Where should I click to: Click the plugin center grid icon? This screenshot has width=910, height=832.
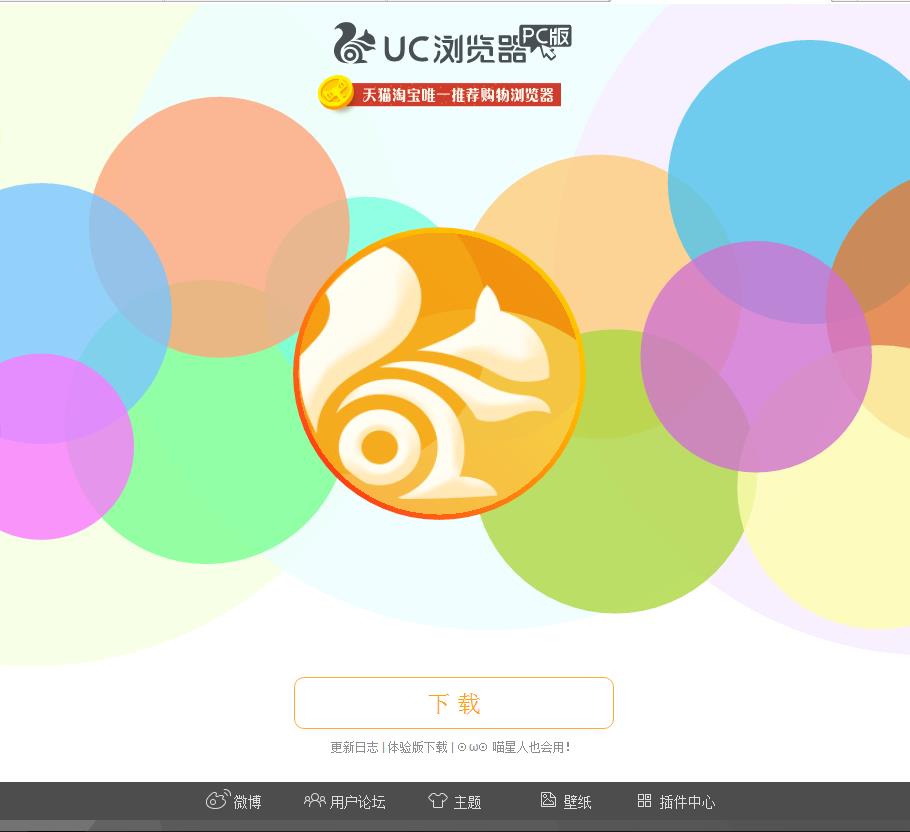click(644, 801)
